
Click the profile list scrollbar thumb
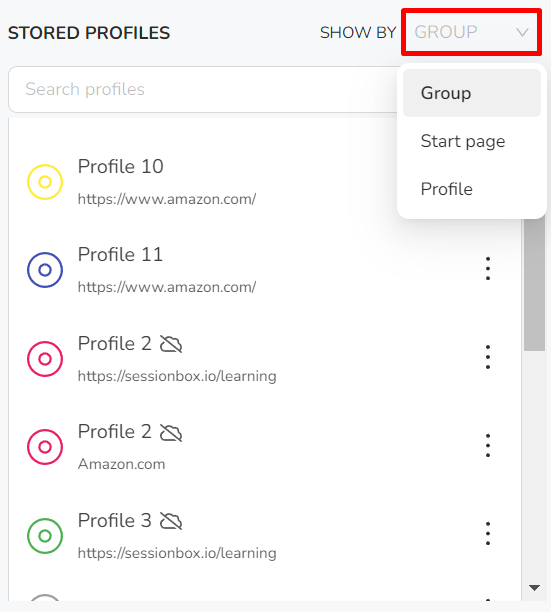(534, 285)
